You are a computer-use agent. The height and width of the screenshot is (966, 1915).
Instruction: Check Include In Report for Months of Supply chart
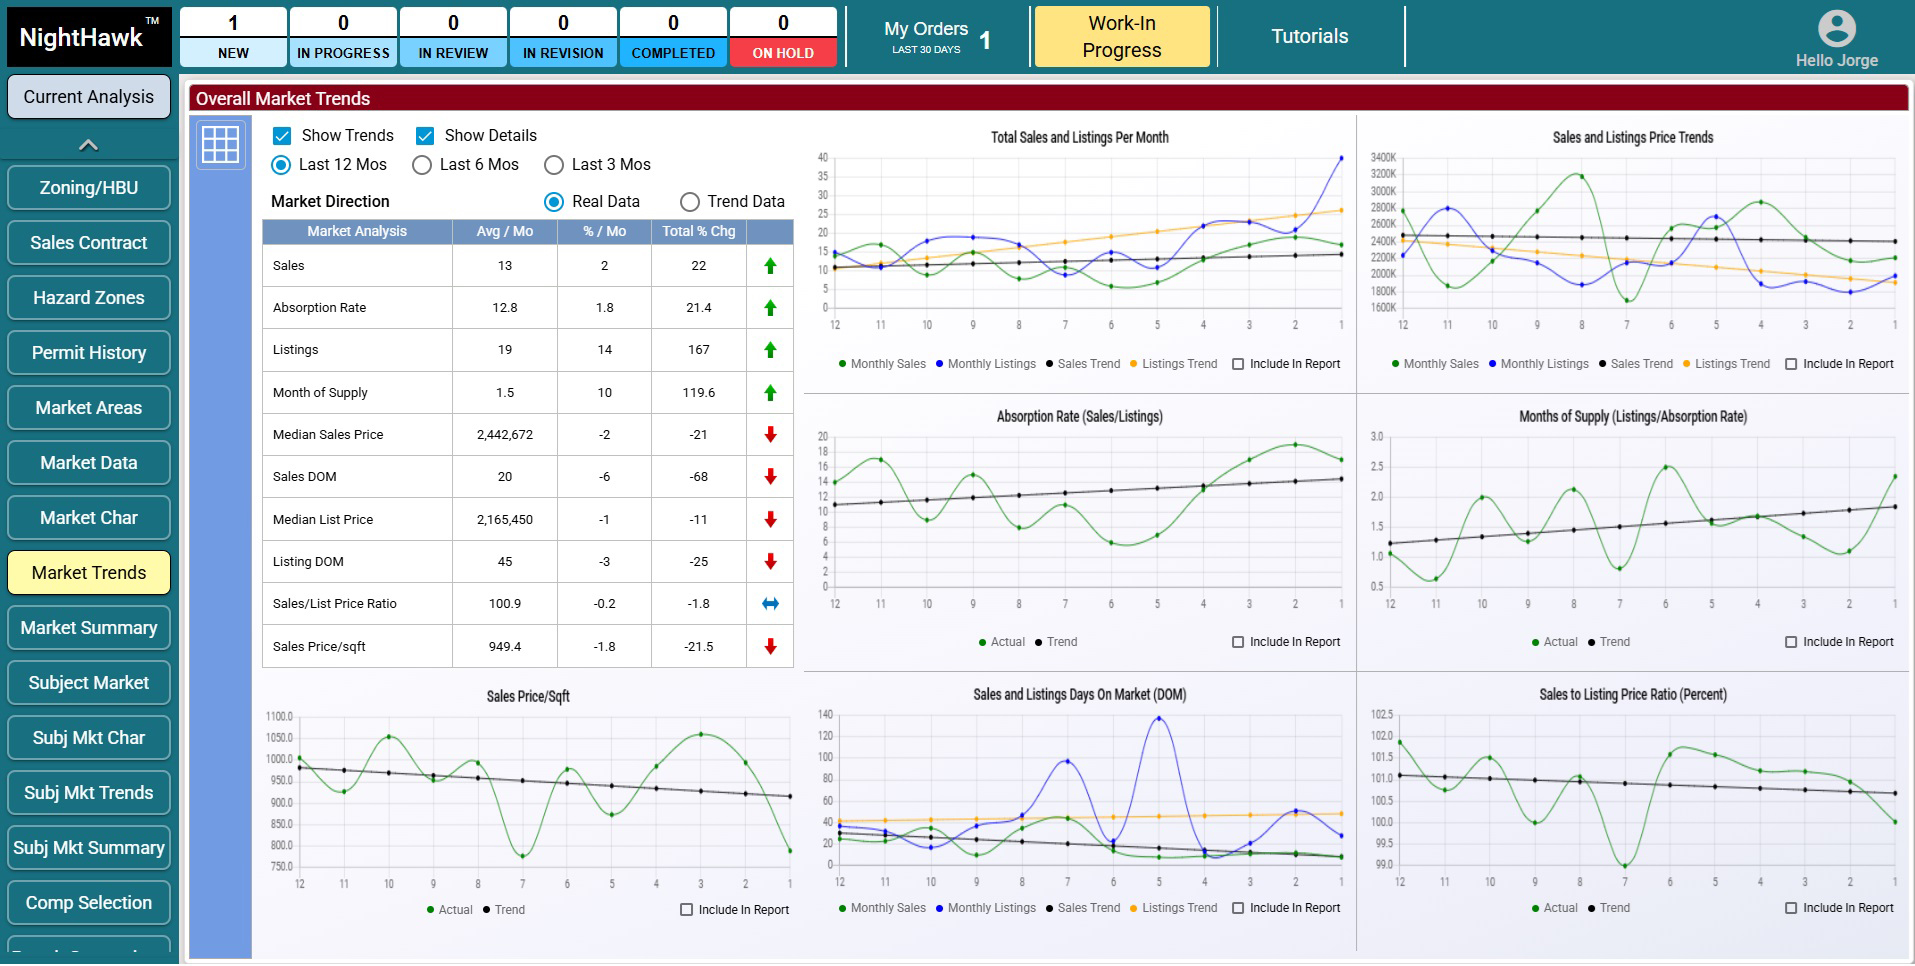[1791, 642]
